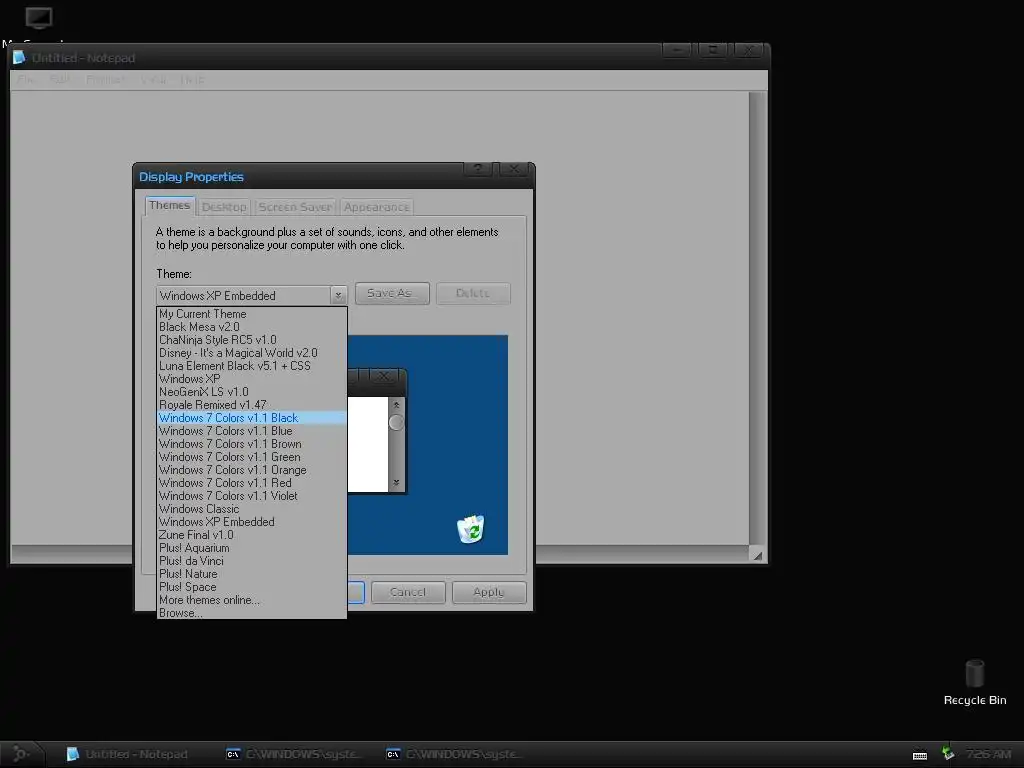This screenshot has height=768, width=1024.
Task: Click the Theme combo box showing Windows XP Embedded
Action: pos(251,295)
